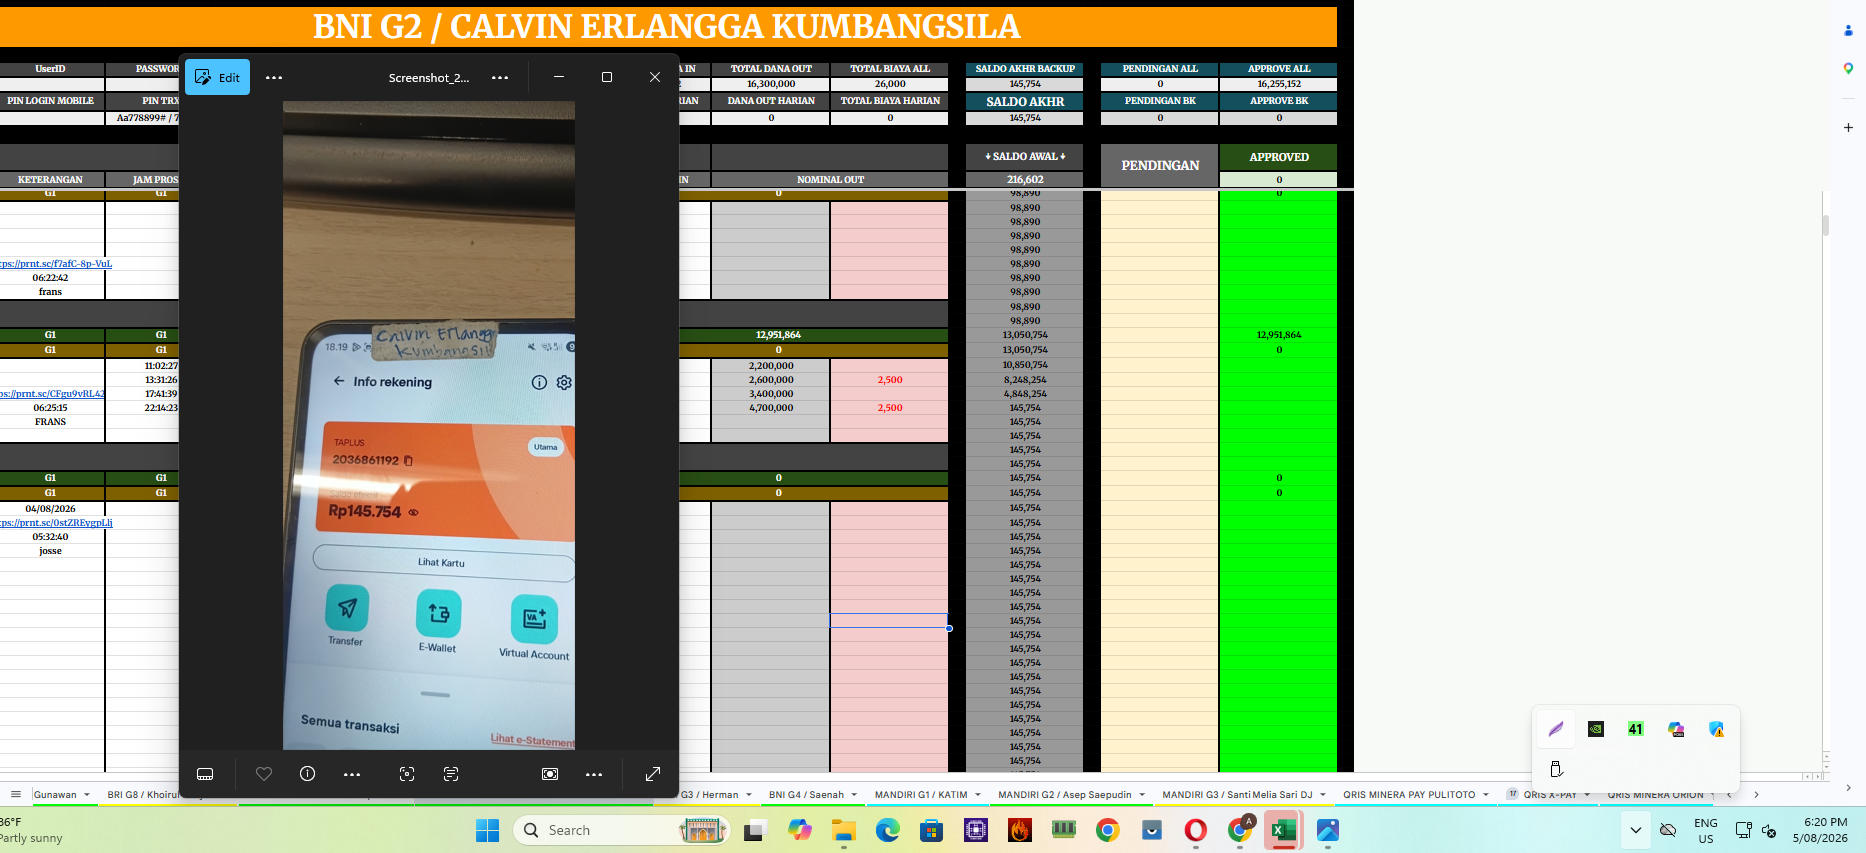Show hidden system tray icons chevron
The width and height of the screenshot is (1866, 853).
pos(1636,830)
